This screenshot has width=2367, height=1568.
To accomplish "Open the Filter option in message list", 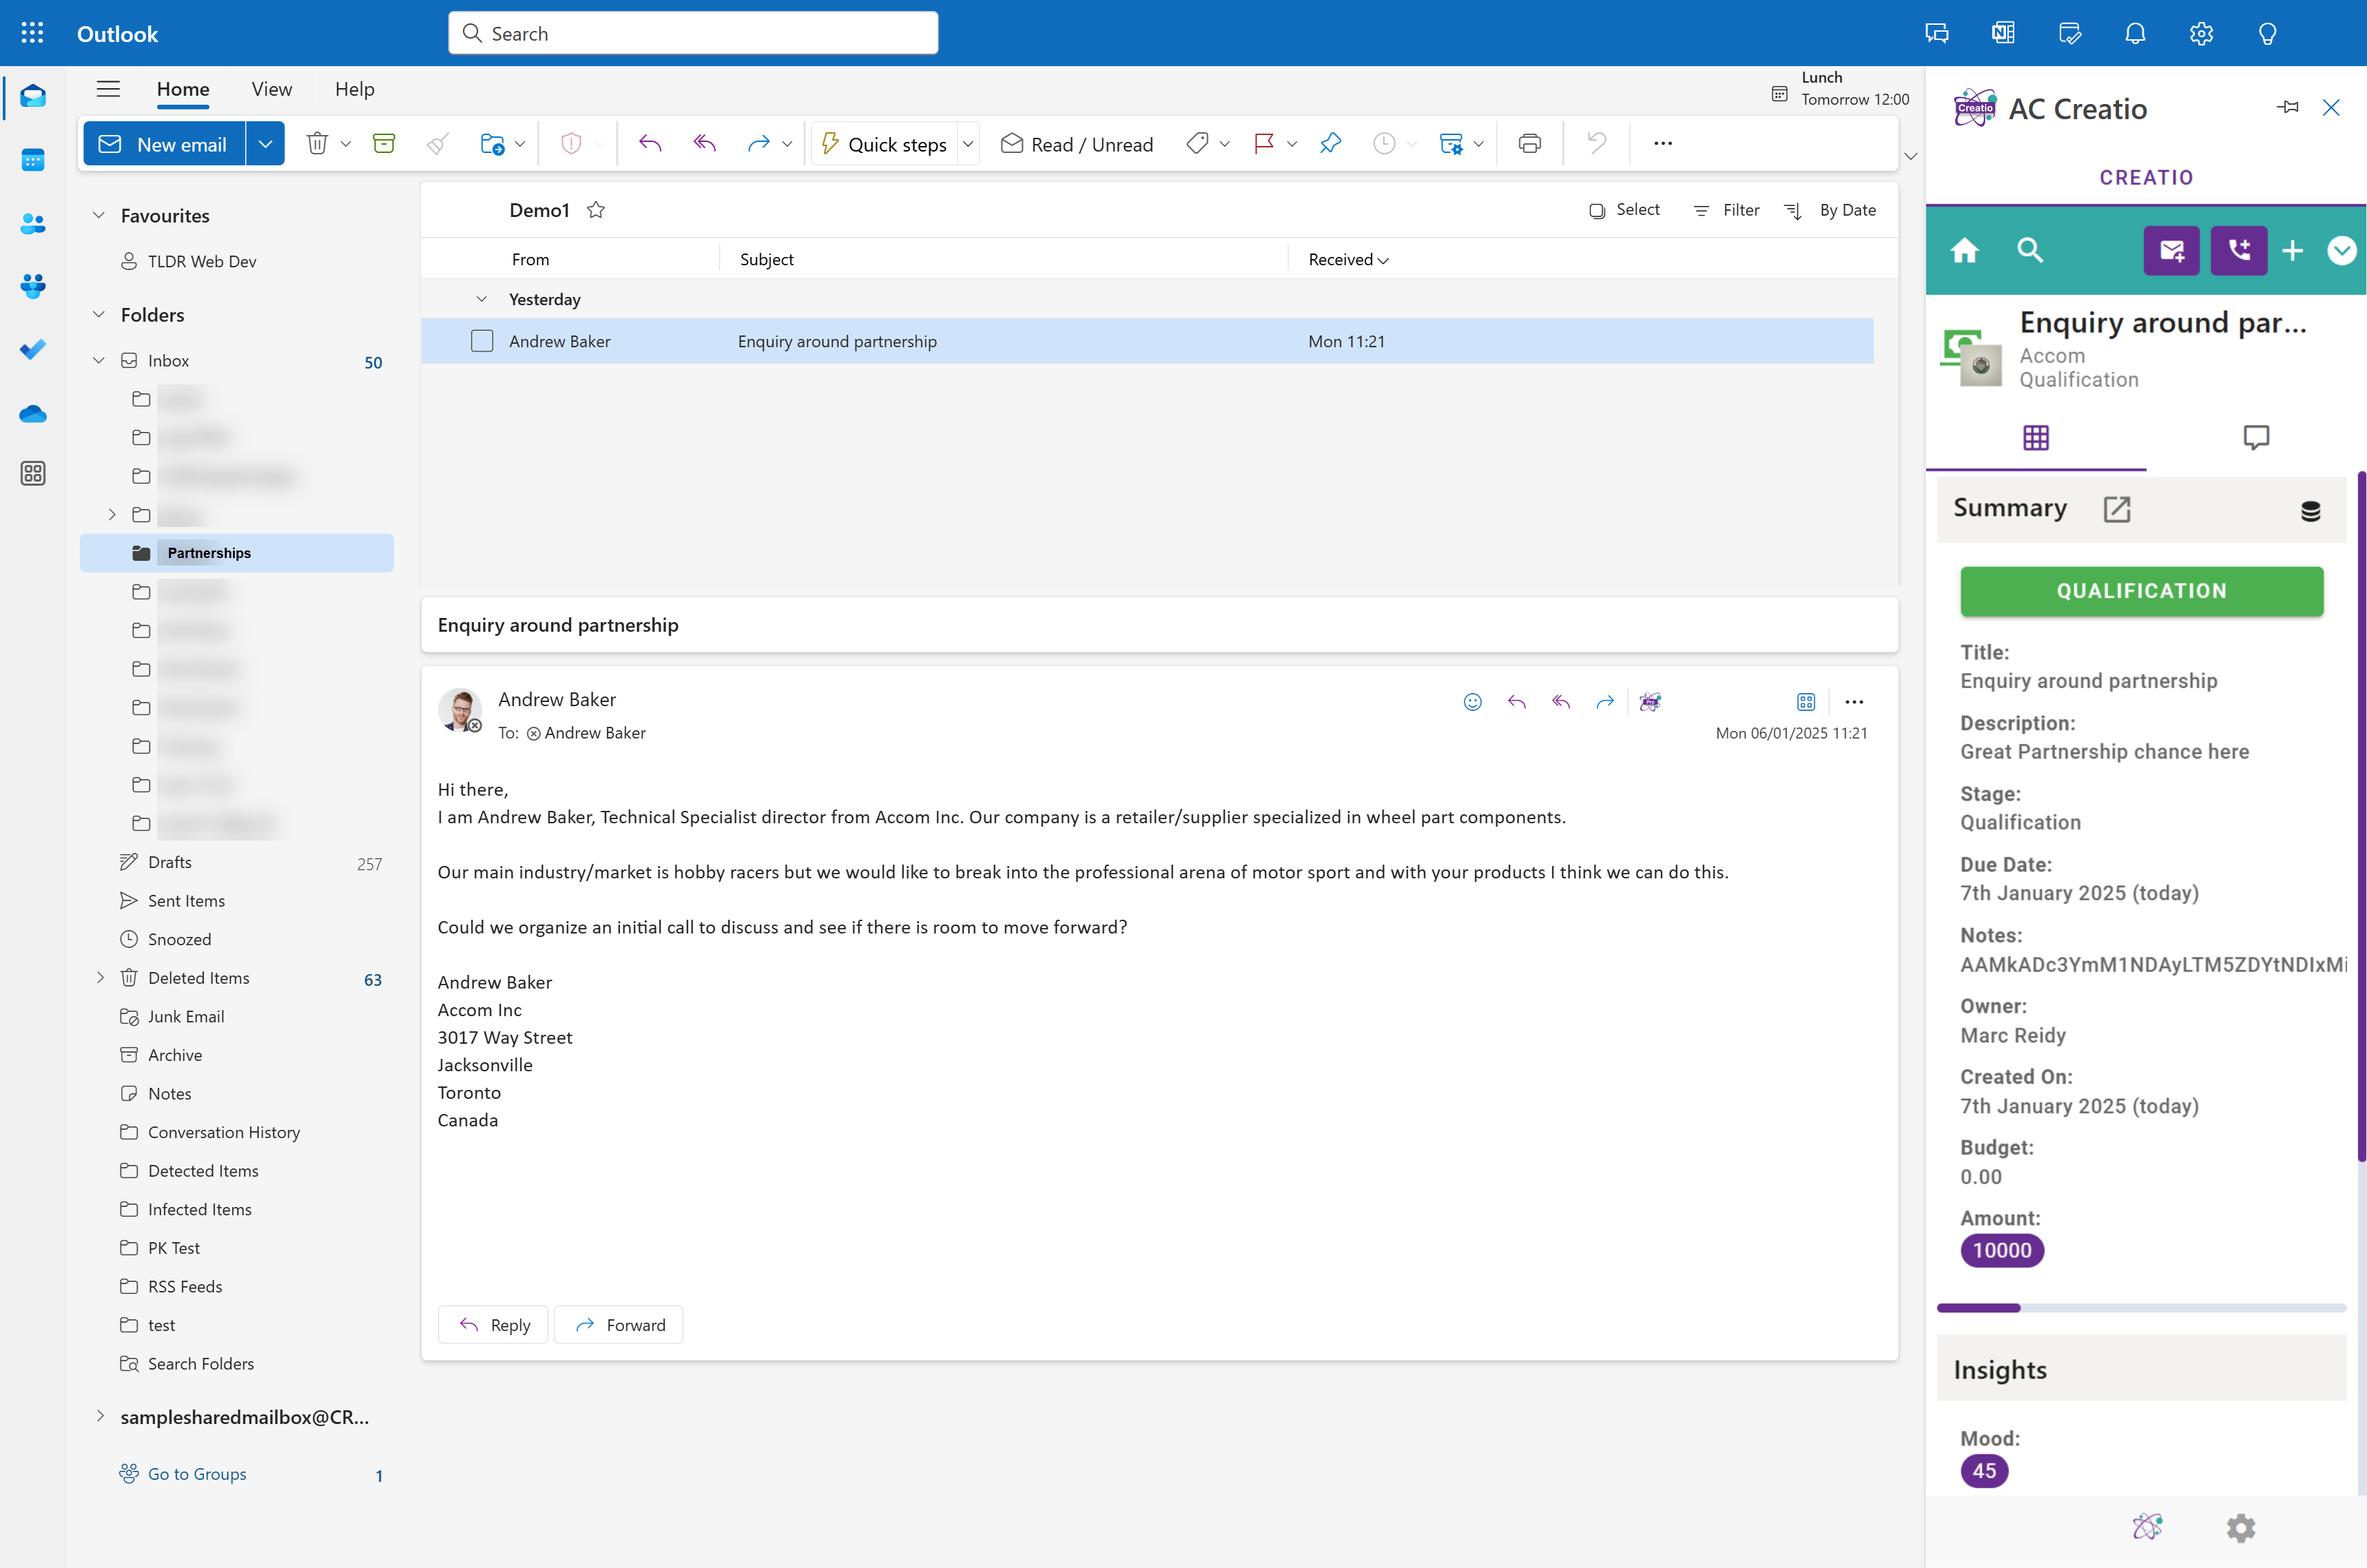I will pos(1726,210).
